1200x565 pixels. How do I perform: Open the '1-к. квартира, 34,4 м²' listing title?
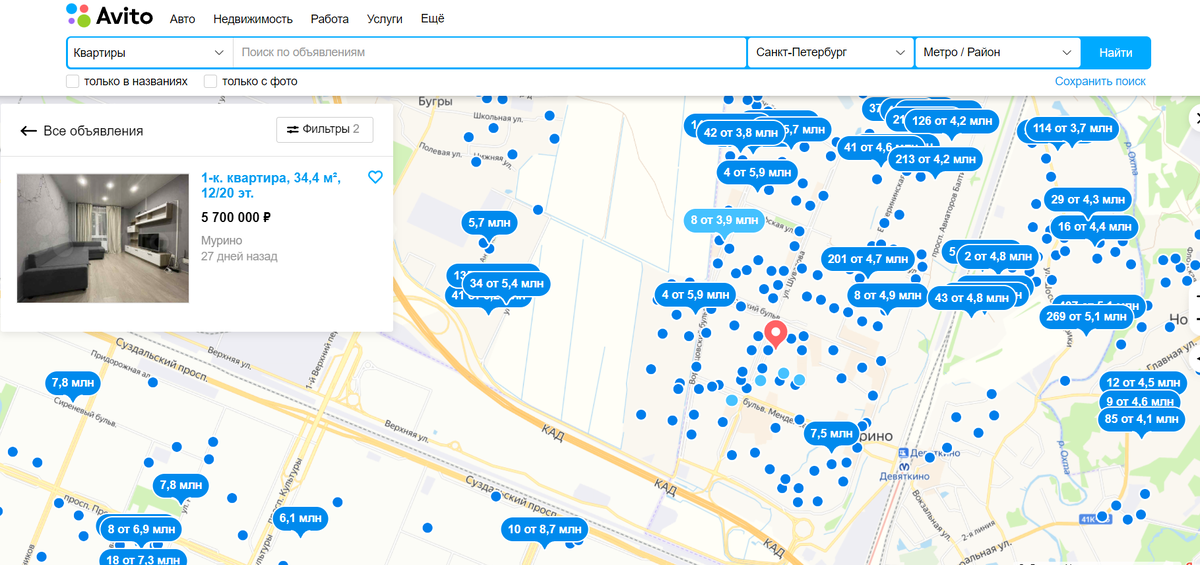pyautogui.click(x=271, y=185)
